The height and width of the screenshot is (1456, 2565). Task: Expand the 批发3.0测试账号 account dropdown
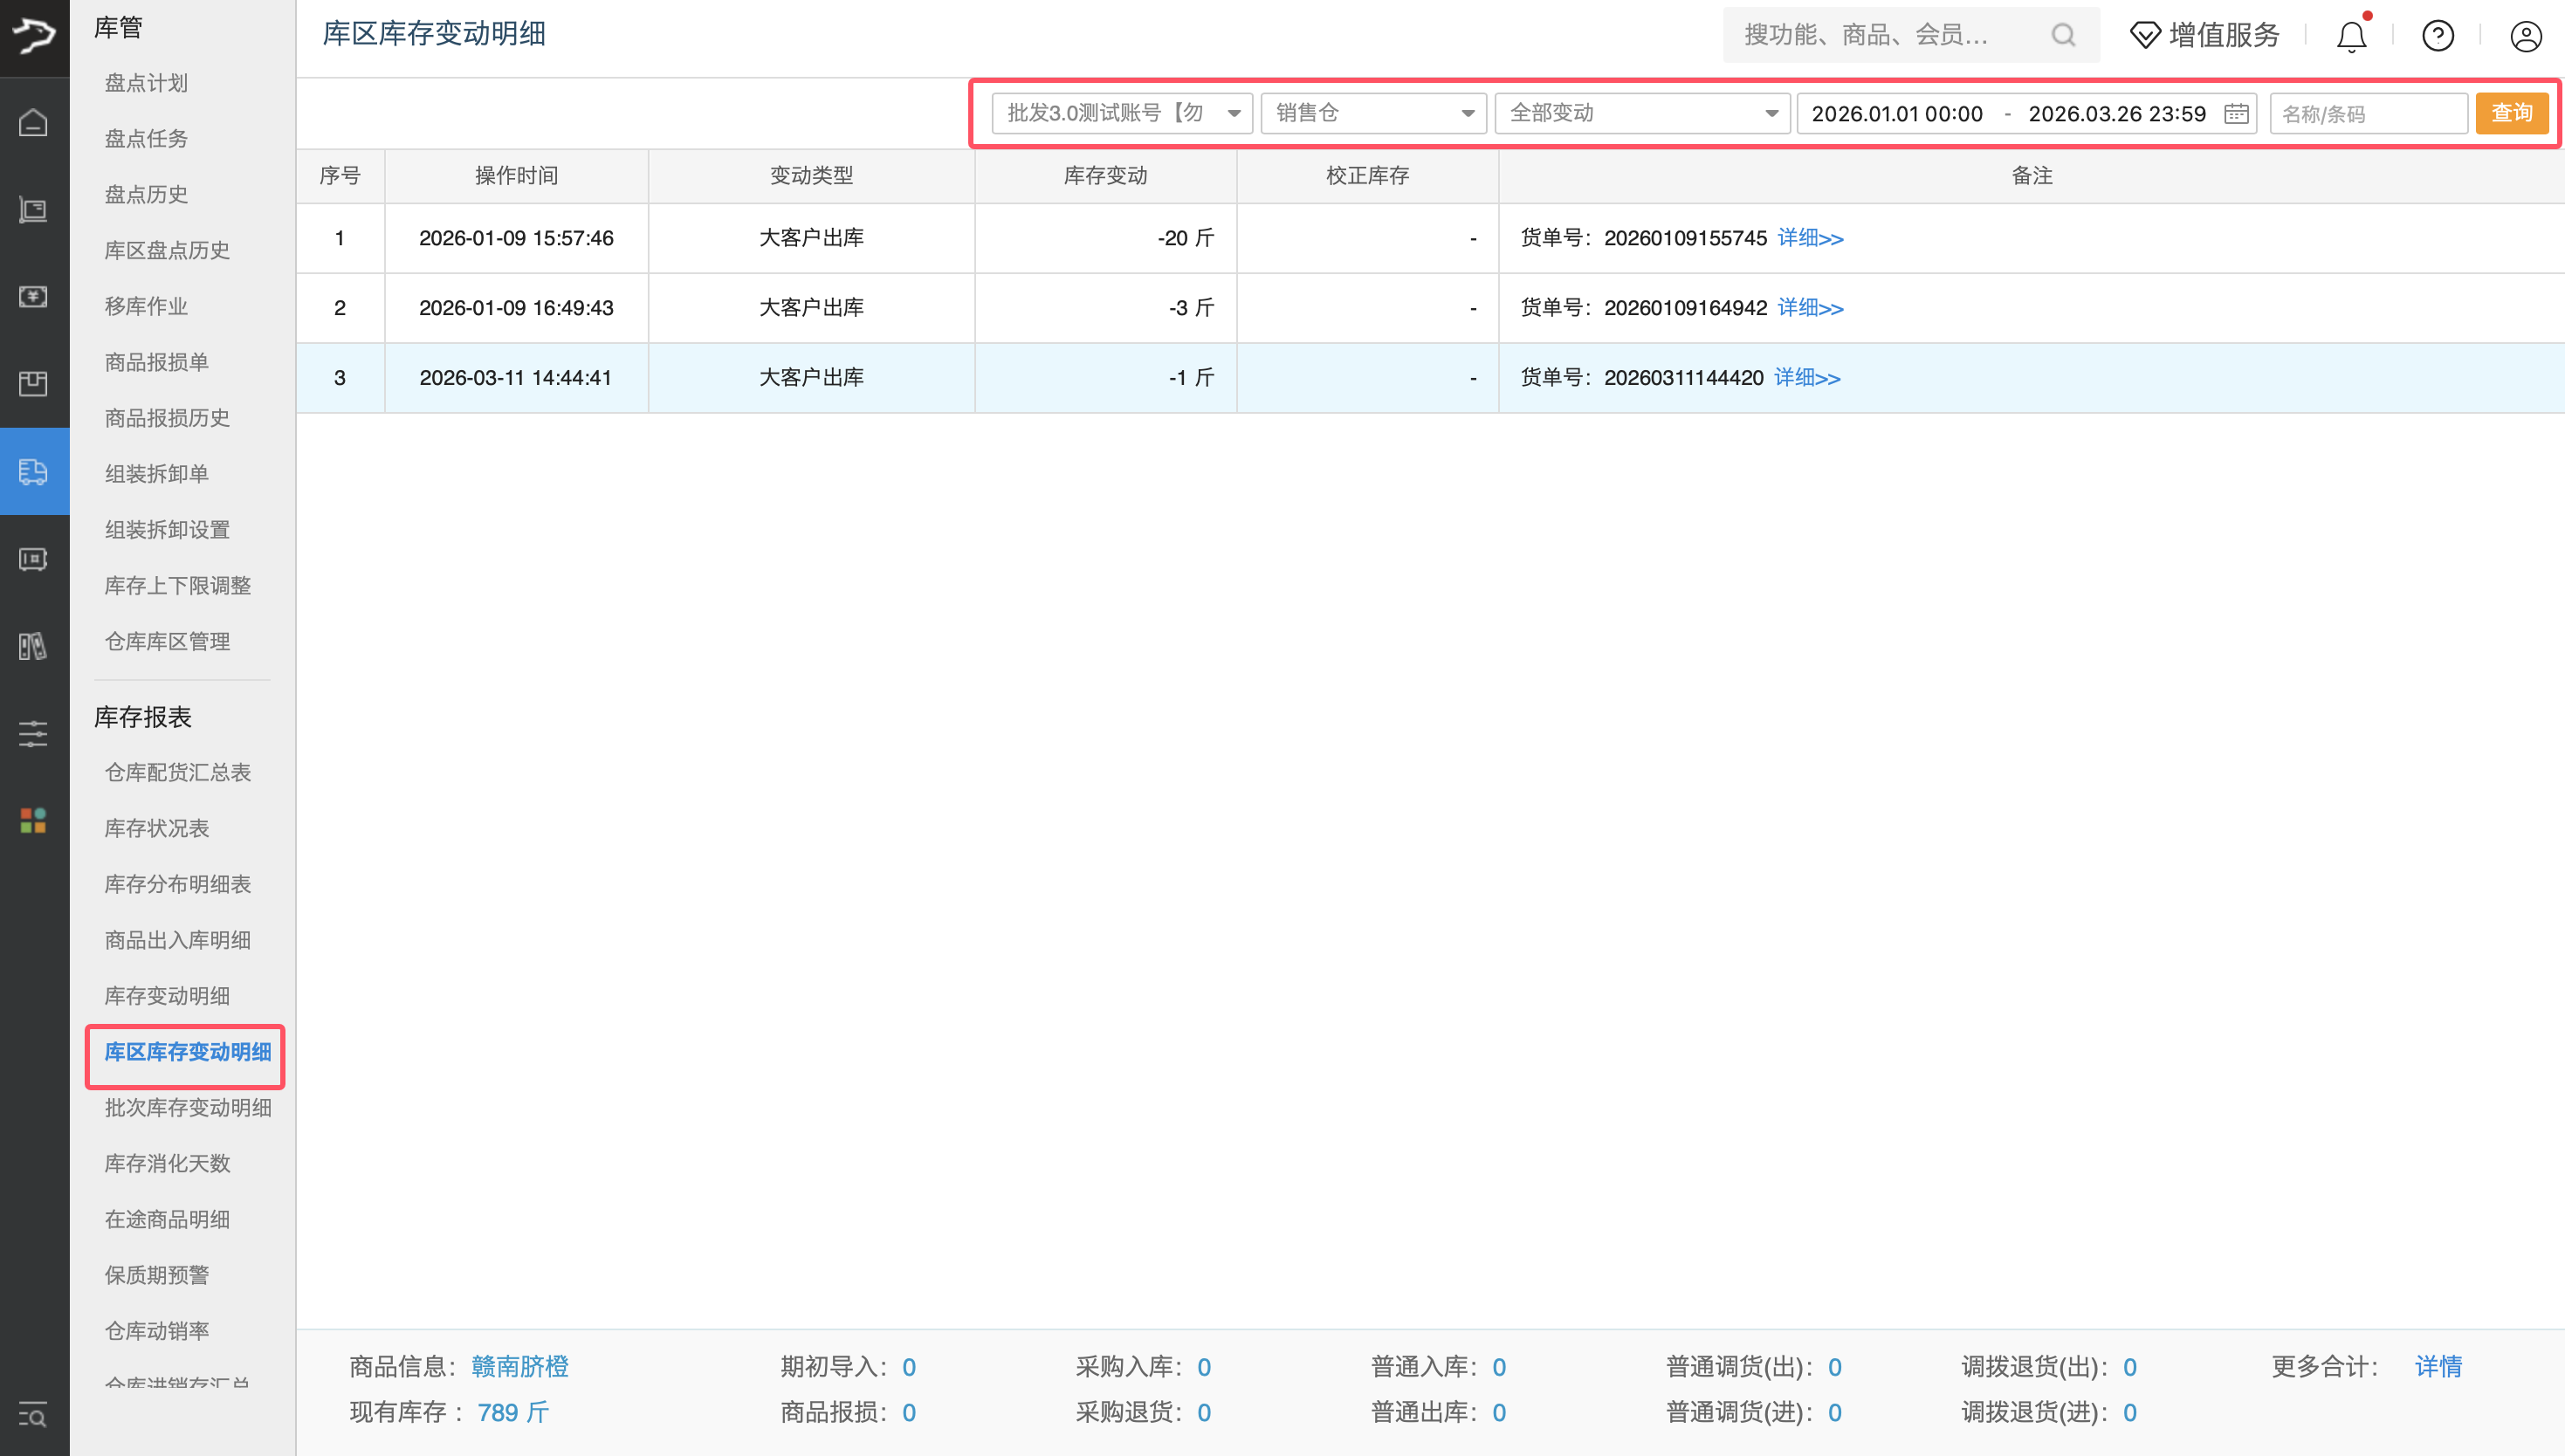1120,113
